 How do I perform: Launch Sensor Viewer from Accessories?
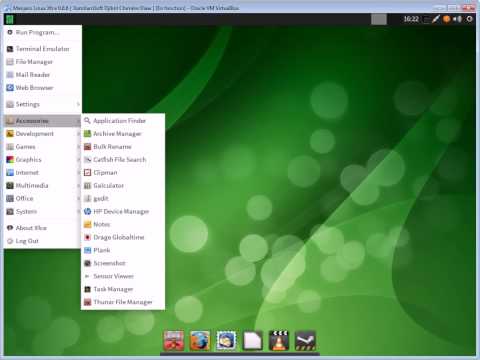(123, 276)
